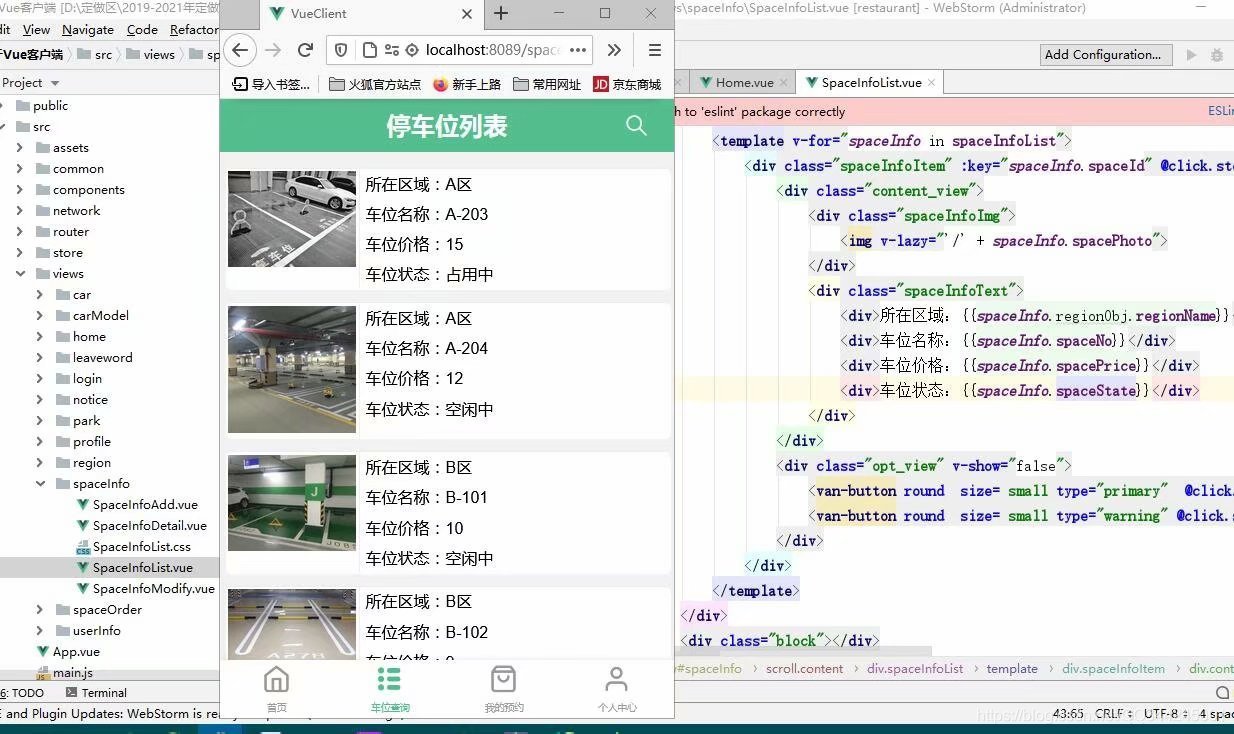1234x734 pixels.
Task: Select the 车位查询 list icon in bottom nav
Action: point(389,680)
